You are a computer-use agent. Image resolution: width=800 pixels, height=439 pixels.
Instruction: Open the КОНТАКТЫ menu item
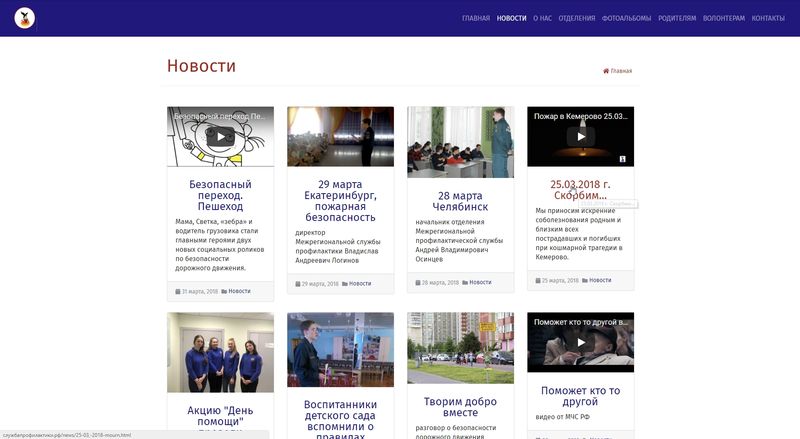click(768, 18)
